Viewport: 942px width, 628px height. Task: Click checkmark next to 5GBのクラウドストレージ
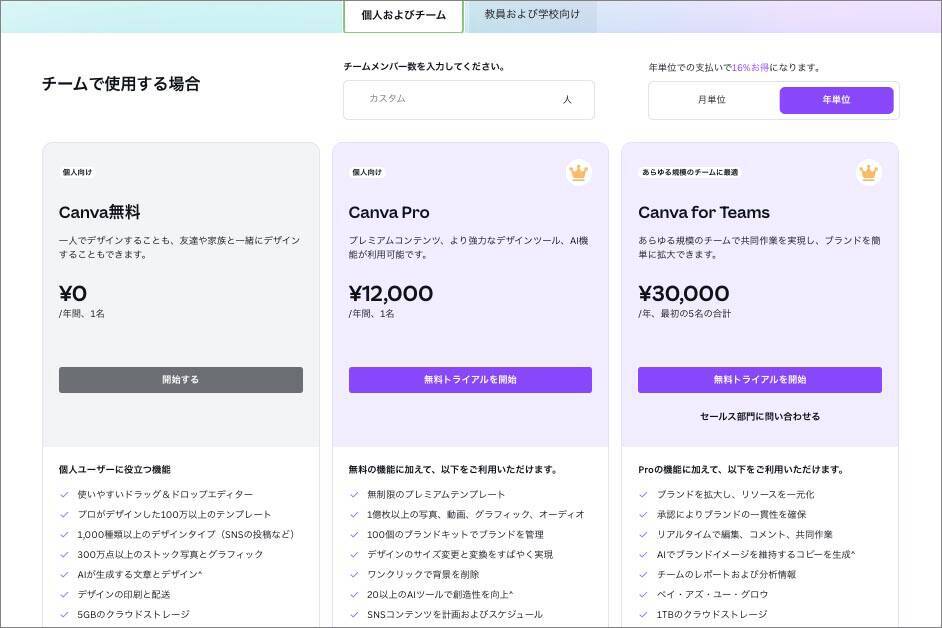point(65,614)
